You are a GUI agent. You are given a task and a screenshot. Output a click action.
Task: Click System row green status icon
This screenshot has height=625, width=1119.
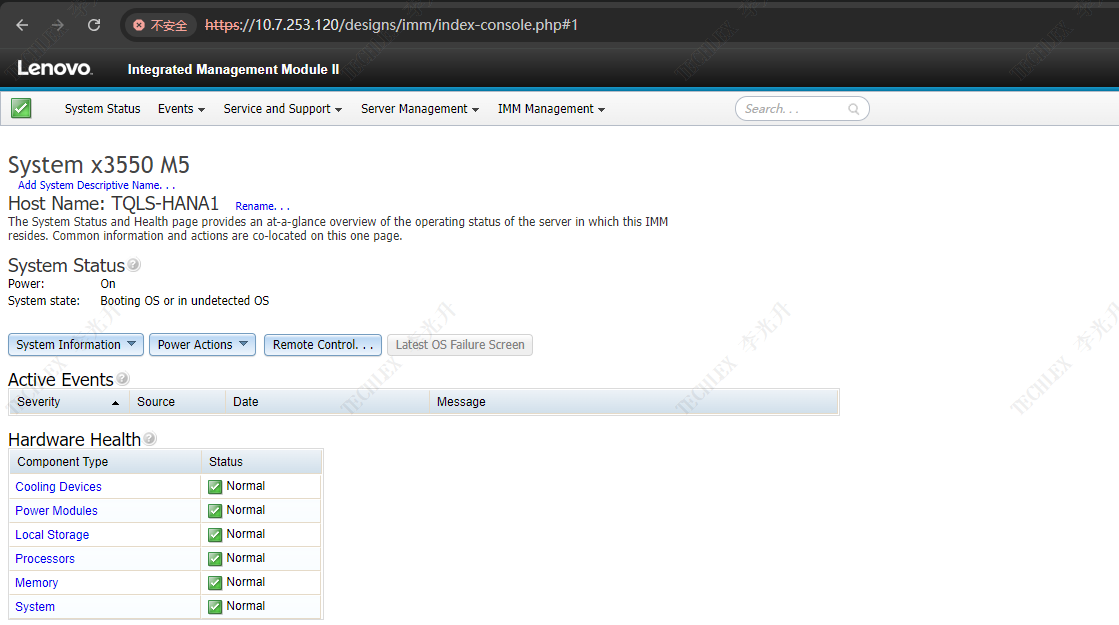pos(215,606)
